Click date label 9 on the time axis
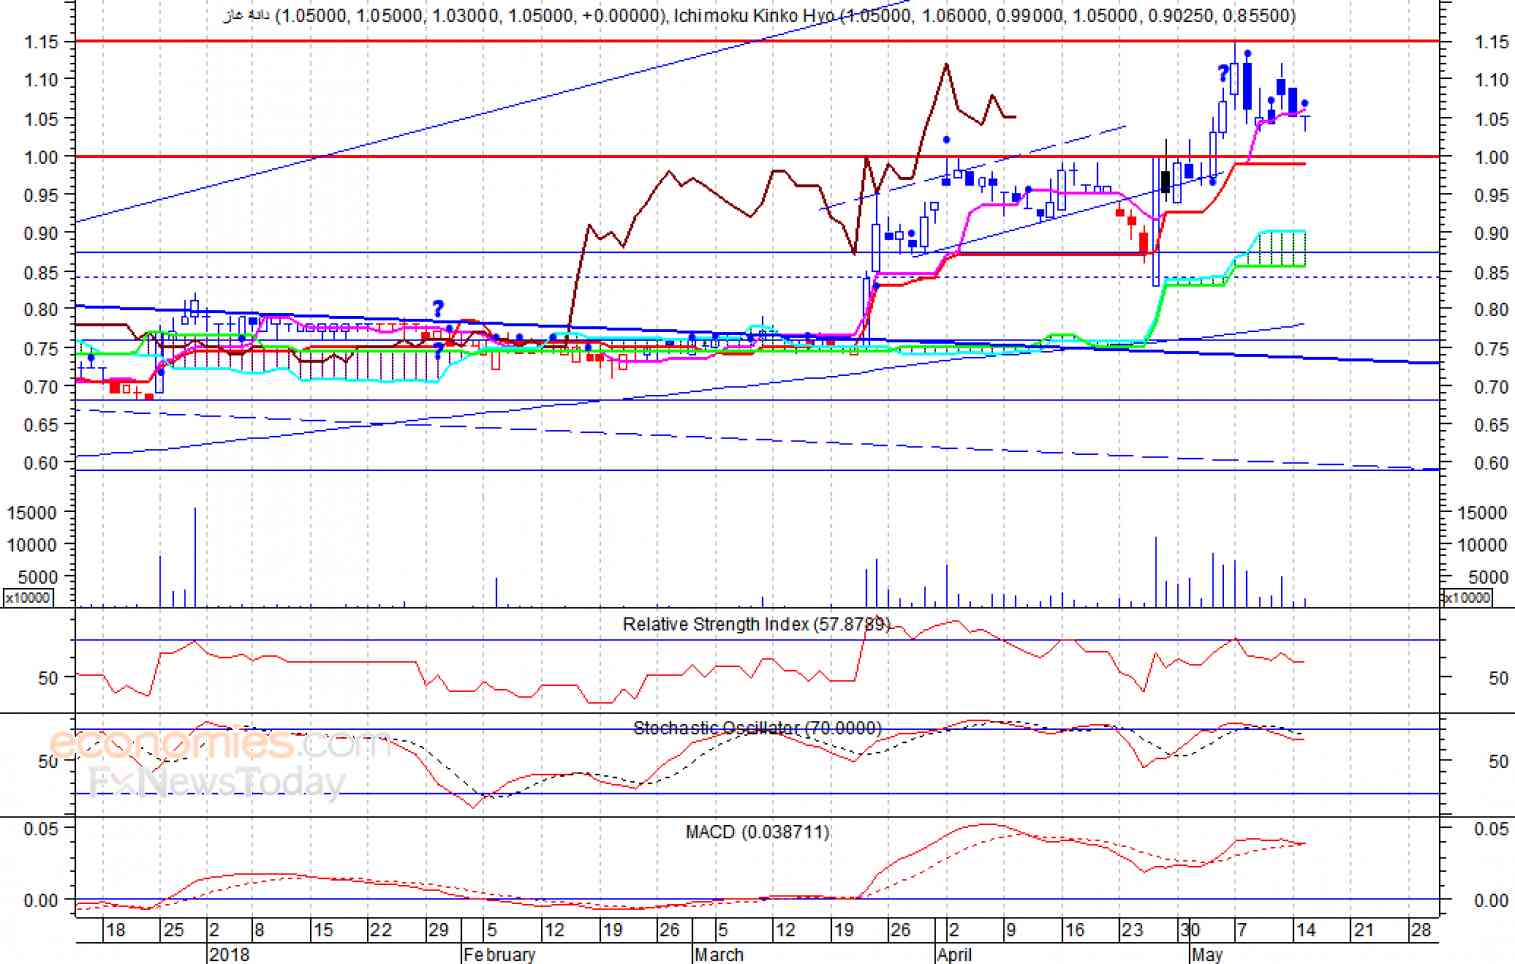 coord(1011,930)
